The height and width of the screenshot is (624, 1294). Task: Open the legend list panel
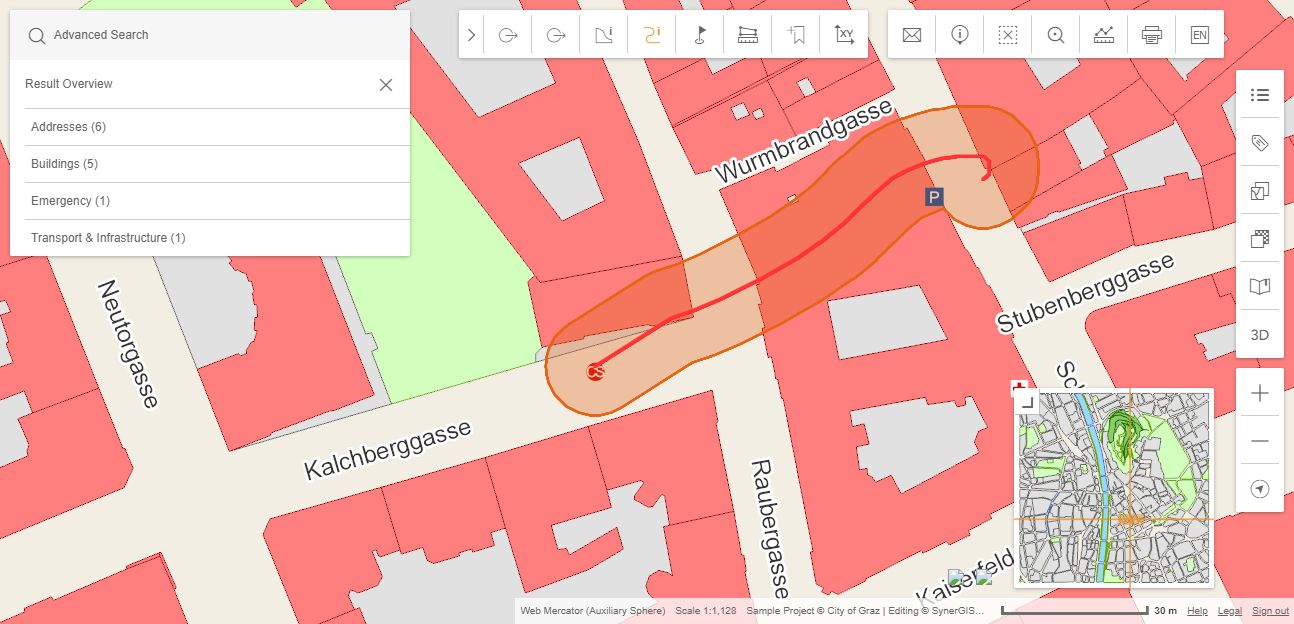(1259, 94)
